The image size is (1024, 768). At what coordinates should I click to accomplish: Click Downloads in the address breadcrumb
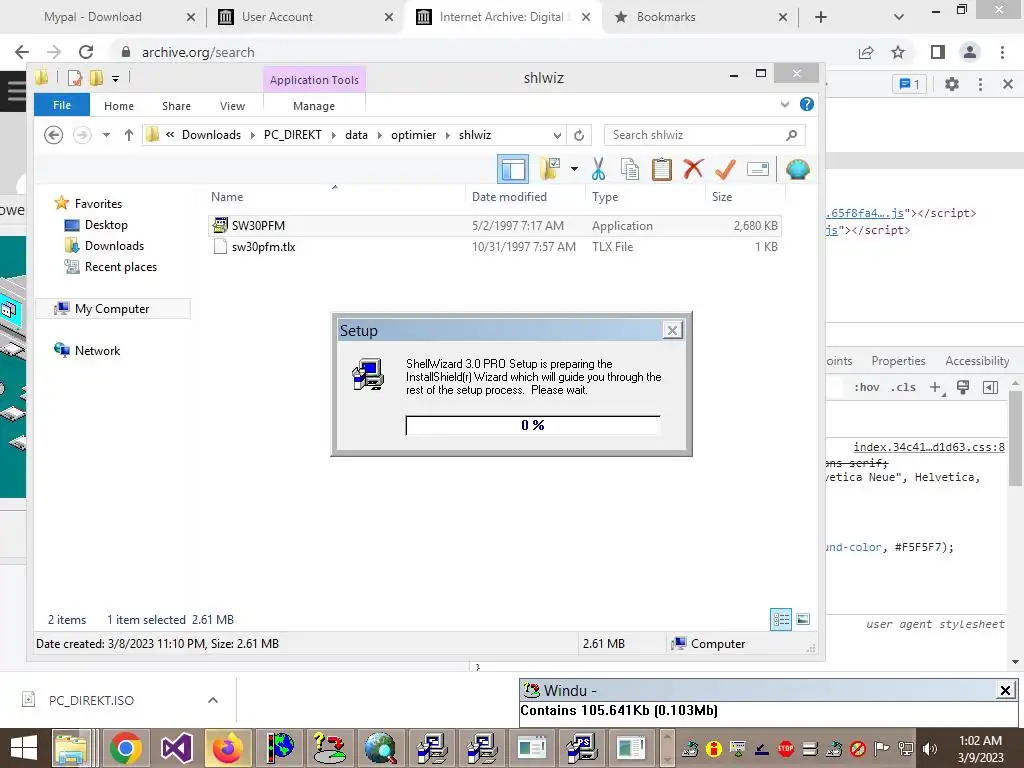[211, 135]
